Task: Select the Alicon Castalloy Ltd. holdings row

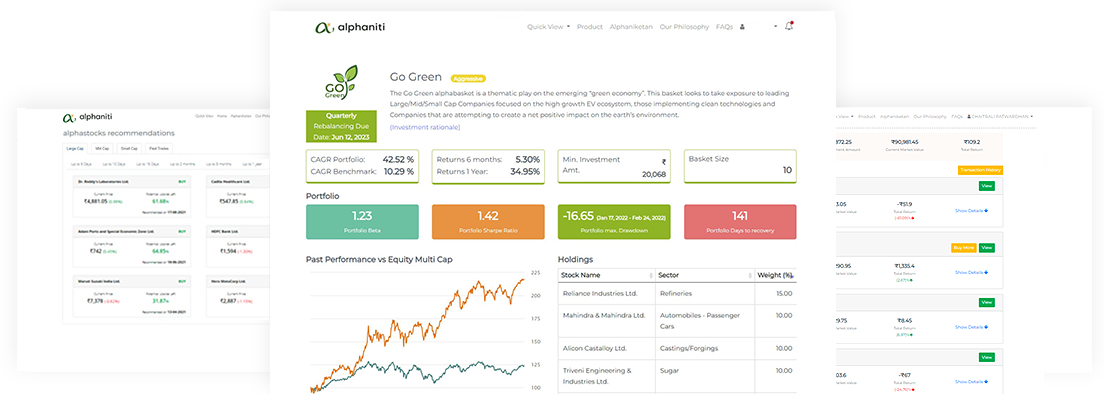Action: [x=677, y=348]
